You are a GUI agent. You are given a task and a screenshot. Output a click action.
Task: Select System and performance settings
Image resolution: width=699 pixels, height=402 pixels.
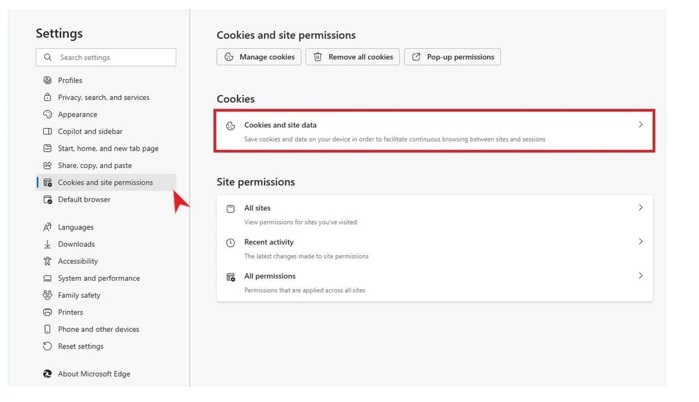pos(98,278)
